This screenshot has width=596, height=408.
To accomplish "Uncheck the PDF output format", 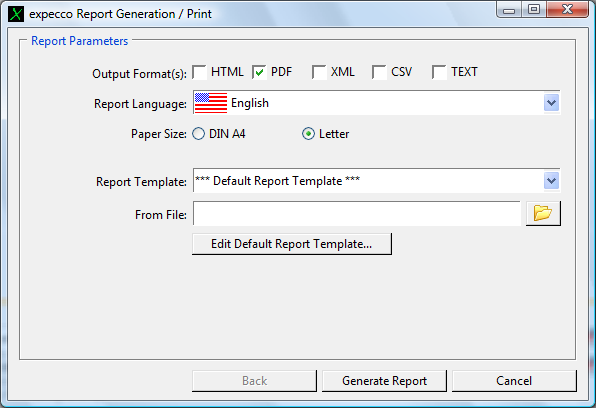I will (x=259, y=72).
